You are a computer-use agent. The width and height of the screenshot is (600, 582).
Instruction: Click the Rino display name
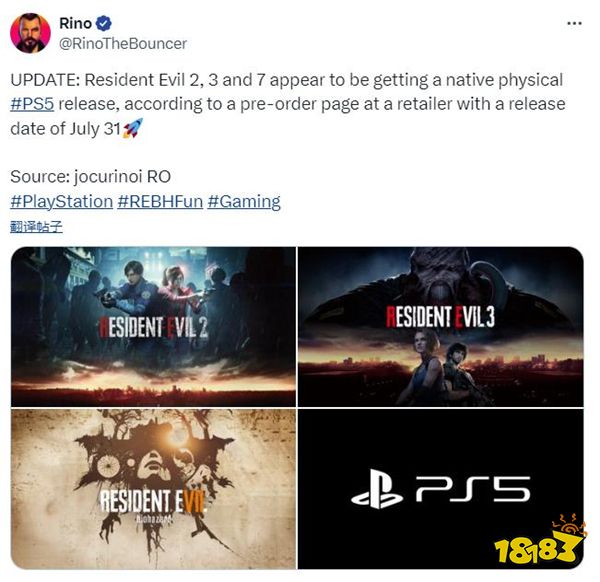(75, 24)
